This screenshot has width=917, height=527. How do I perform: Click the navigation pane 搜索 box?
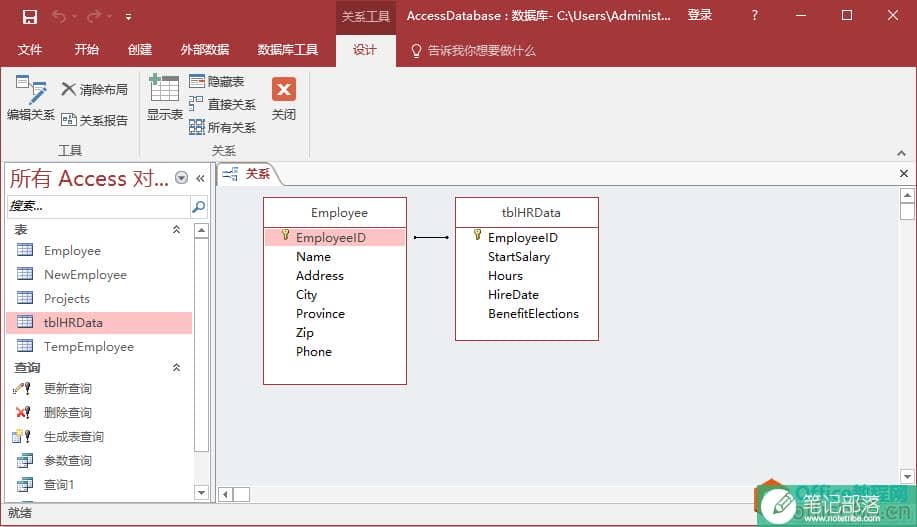click(x=98, y=206)
